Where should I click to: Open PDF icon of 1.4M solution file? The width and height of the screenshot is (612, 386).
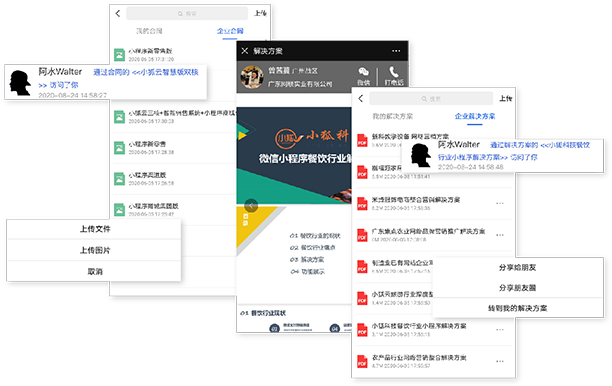click(x=362, y=298)
